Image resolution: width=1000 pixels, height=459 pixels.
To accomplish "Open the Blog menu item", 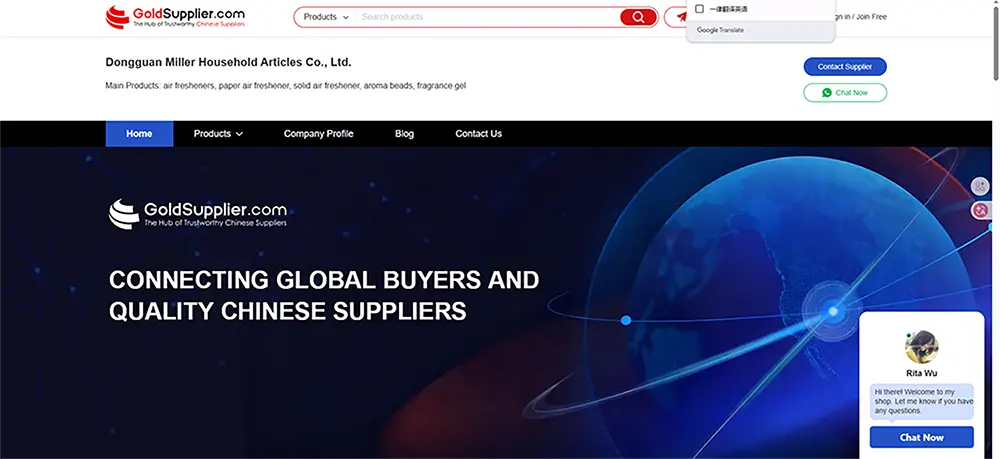I will click(x=404, y=134).
